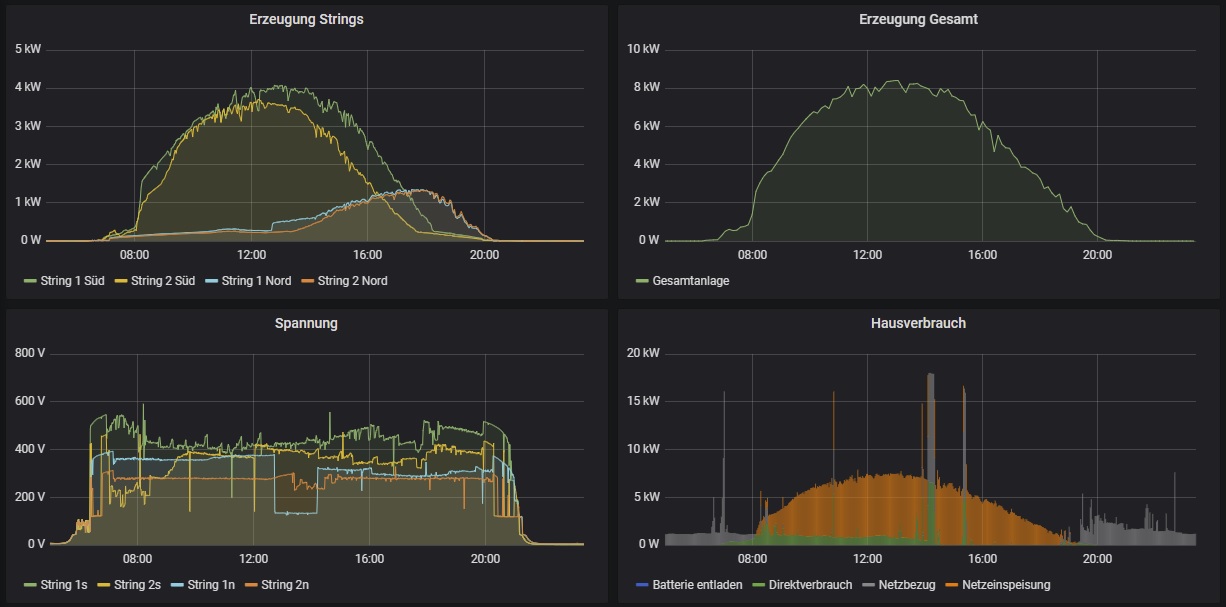Toggle String 2s voltage series

click(137, 585)
